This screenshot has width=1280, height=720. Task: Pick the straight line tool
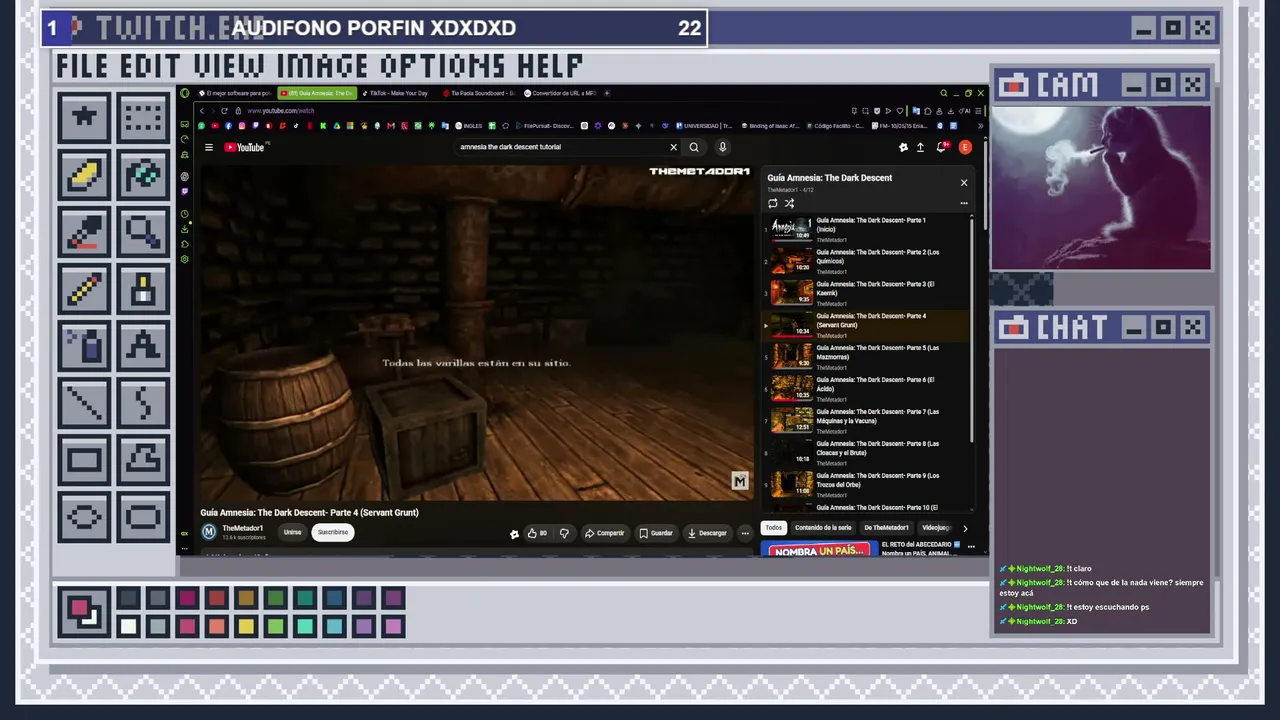(85, 405)
